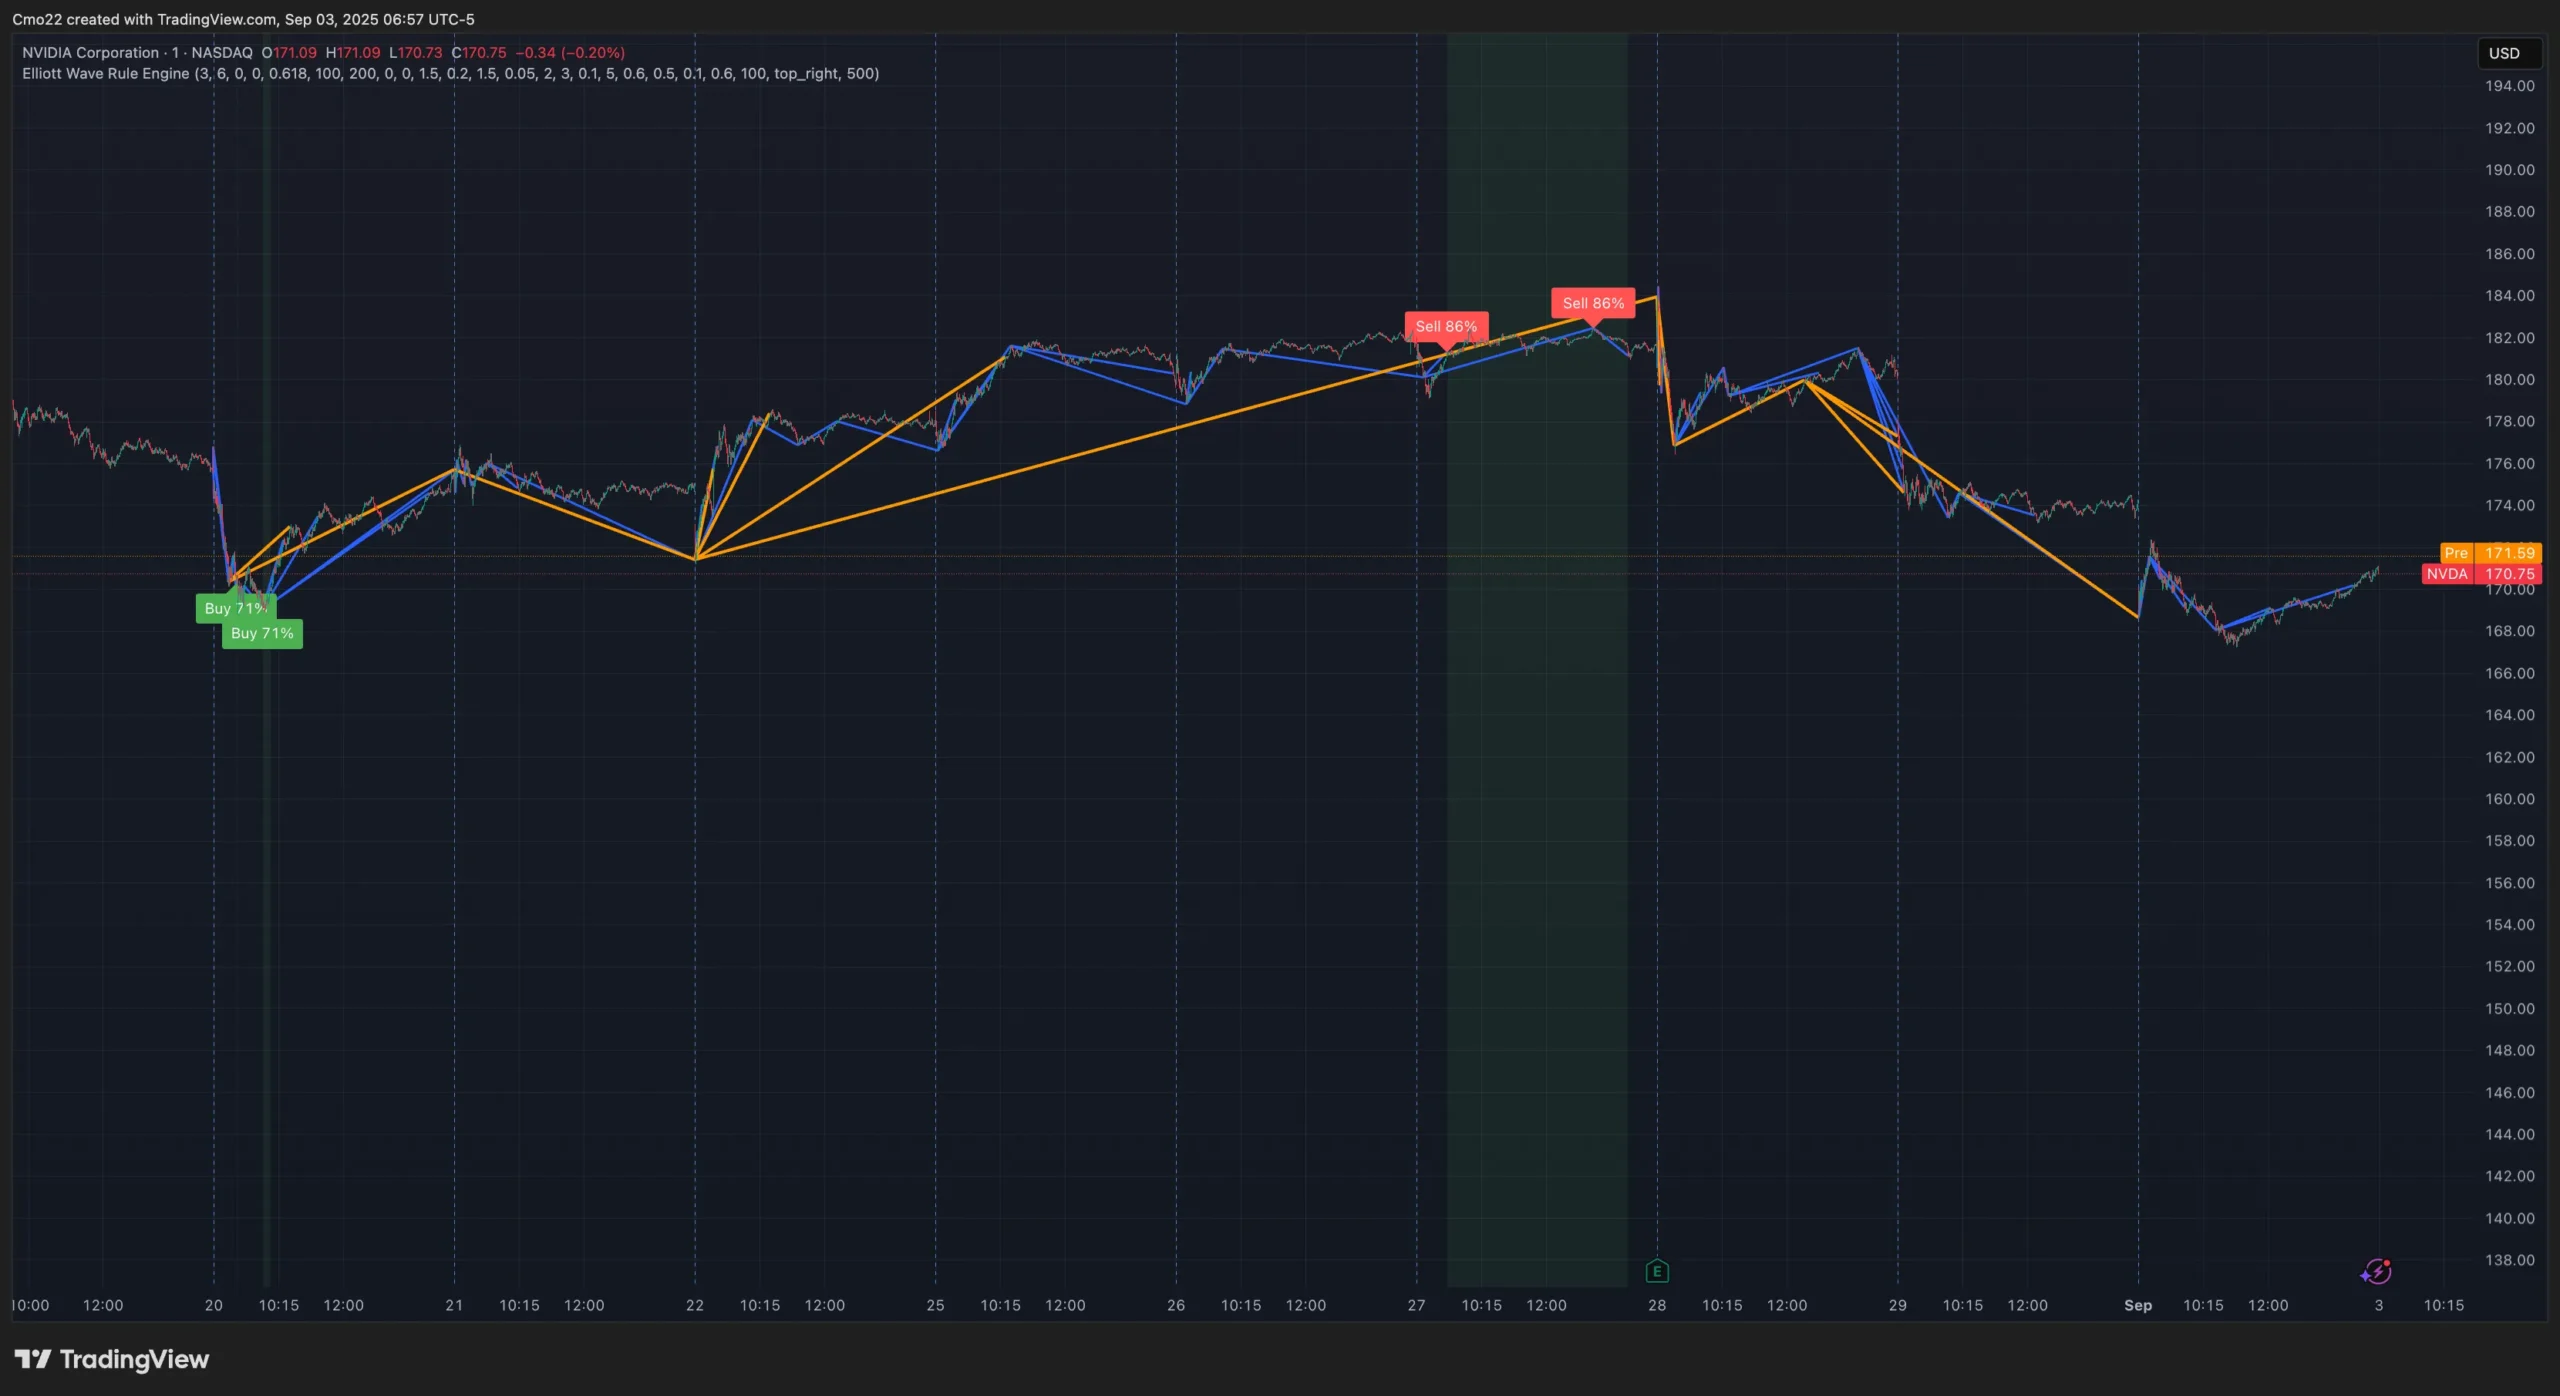Click the closing price C170.75 value
Image resolution: width=2560 pixels, height=1396 pixels.
coord(479,52)
